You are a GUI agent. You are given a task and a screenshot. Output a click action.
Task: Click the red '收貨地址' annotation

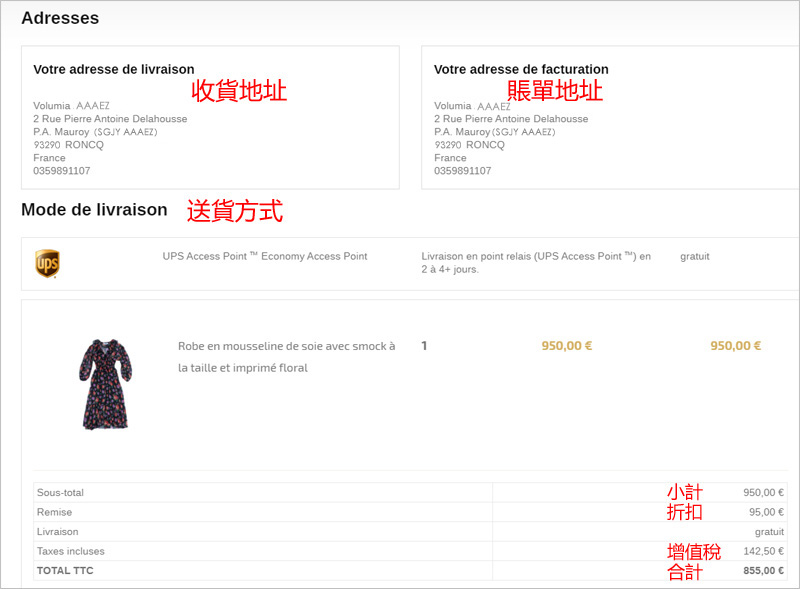click(239, 91)
